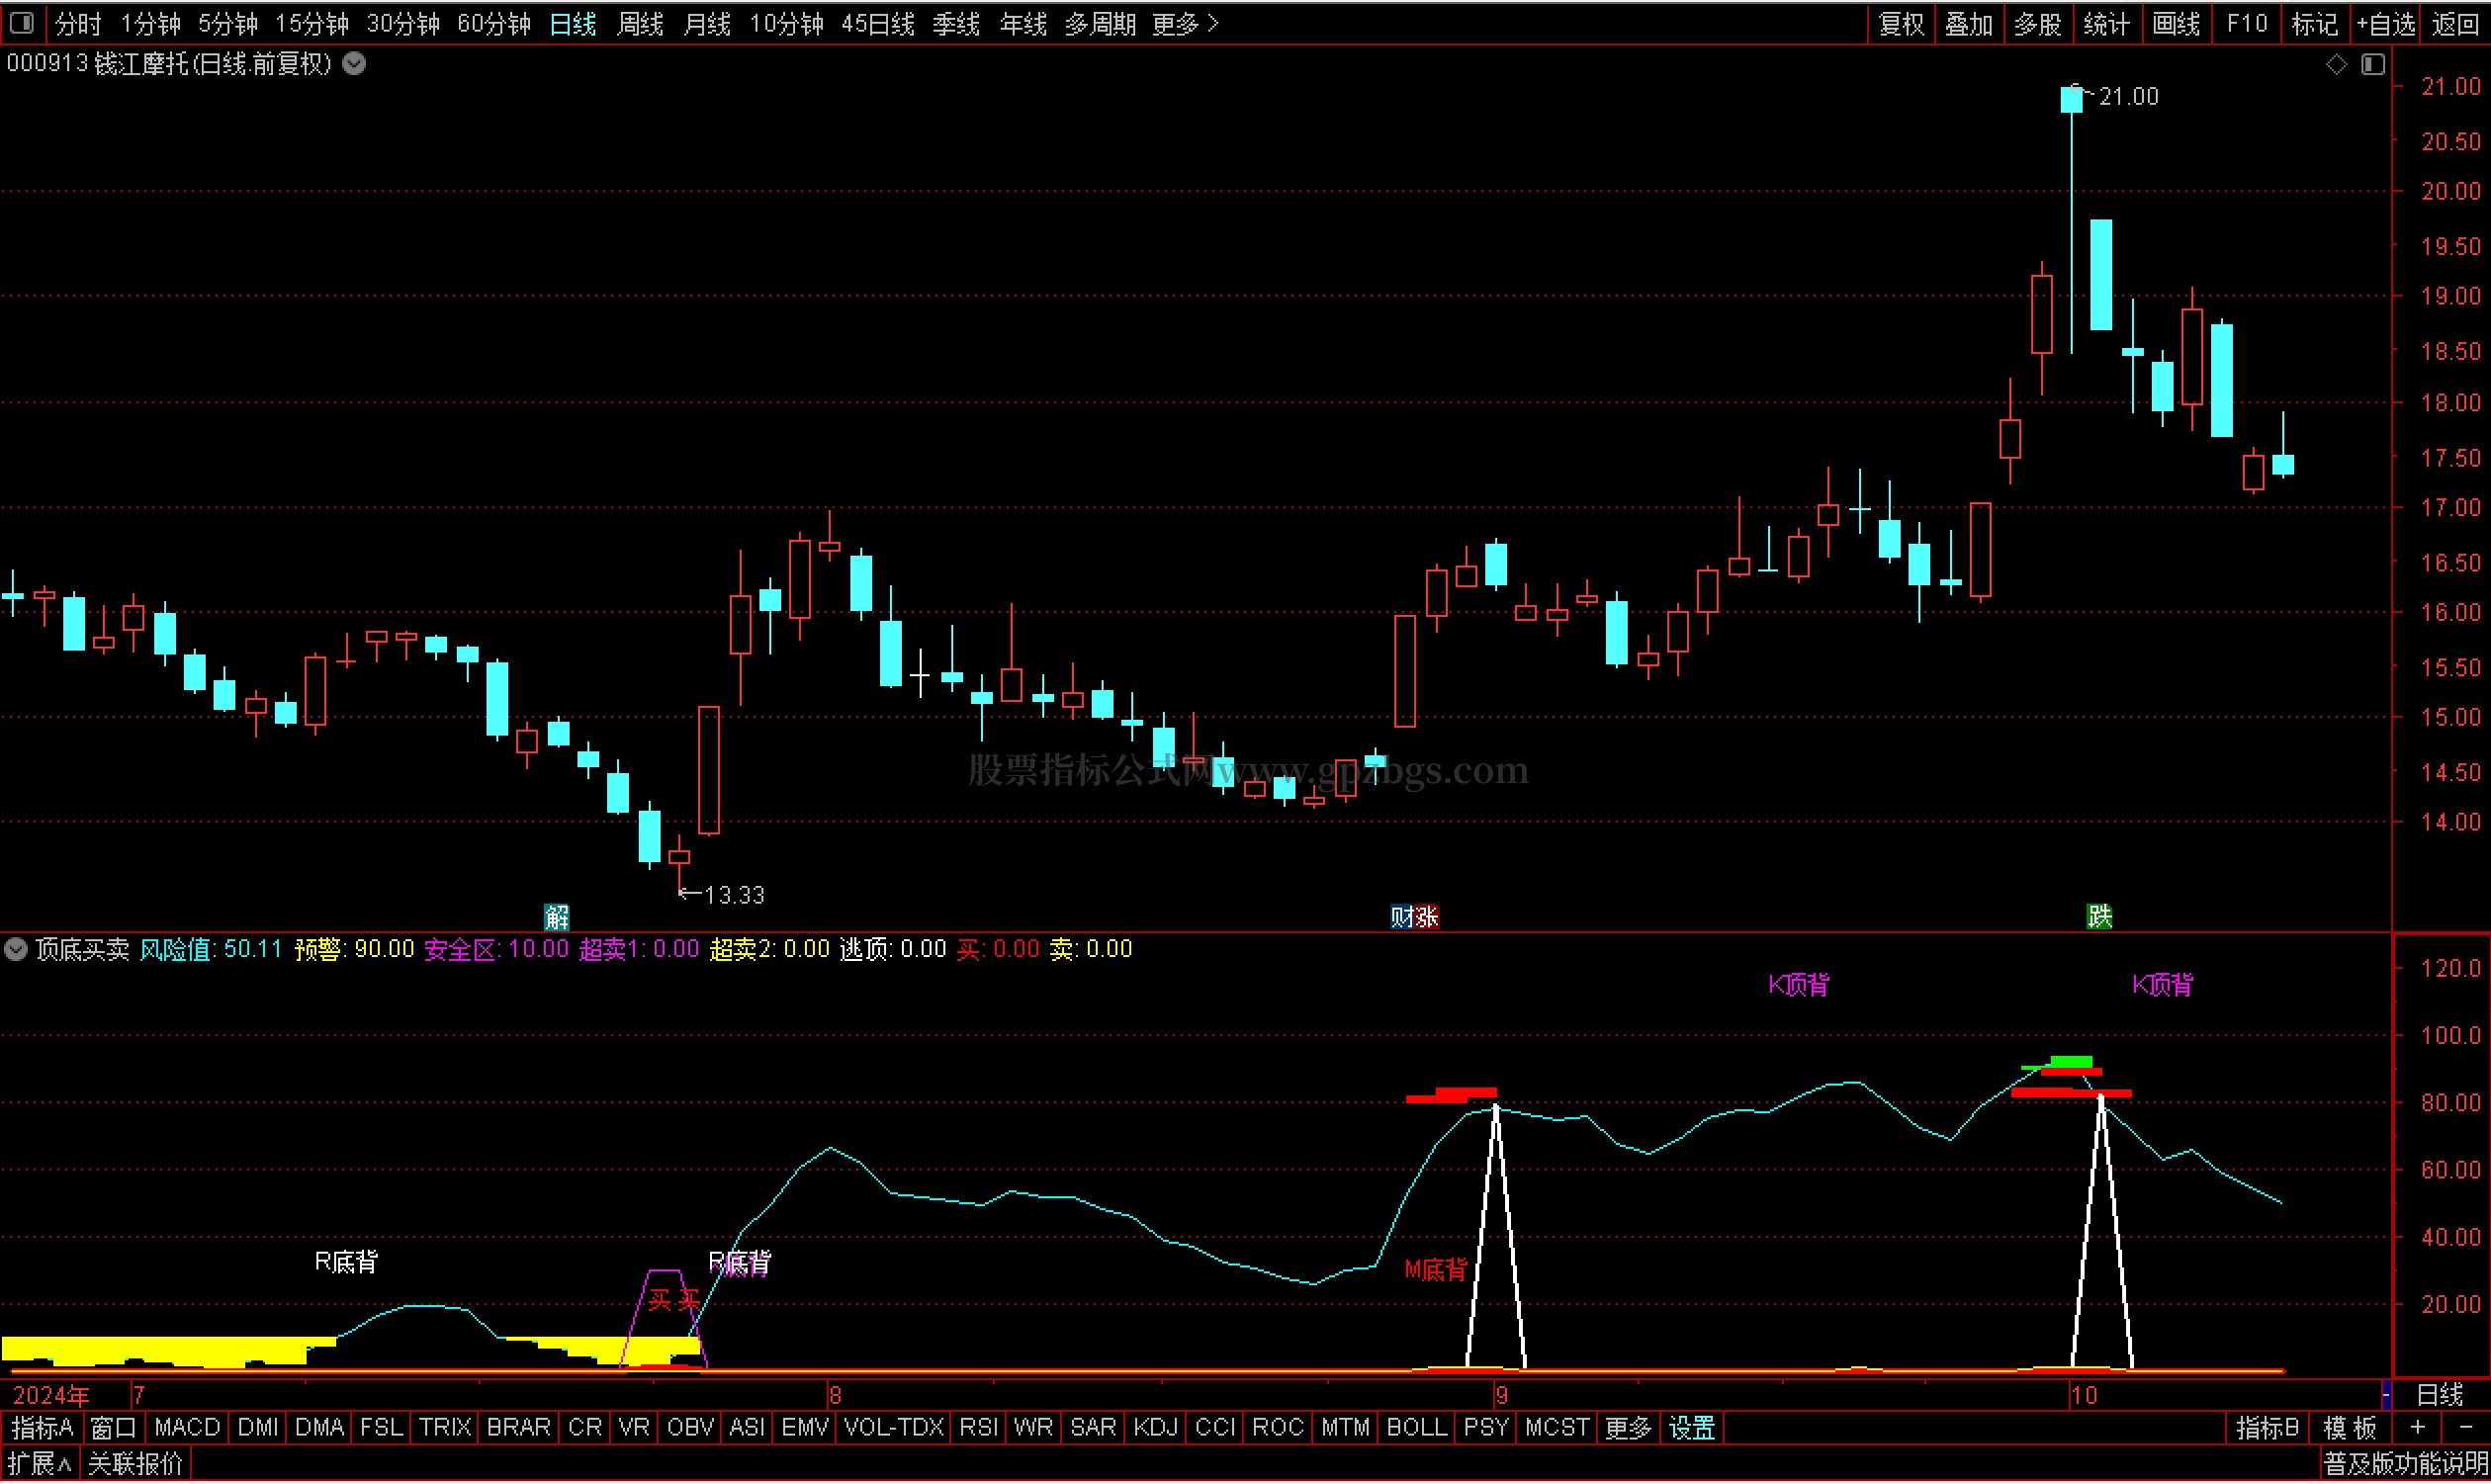Screen dimensions: 2491x1484
Task: Click the minus icon to remove indicator window
Action: click(2465, 1428)
